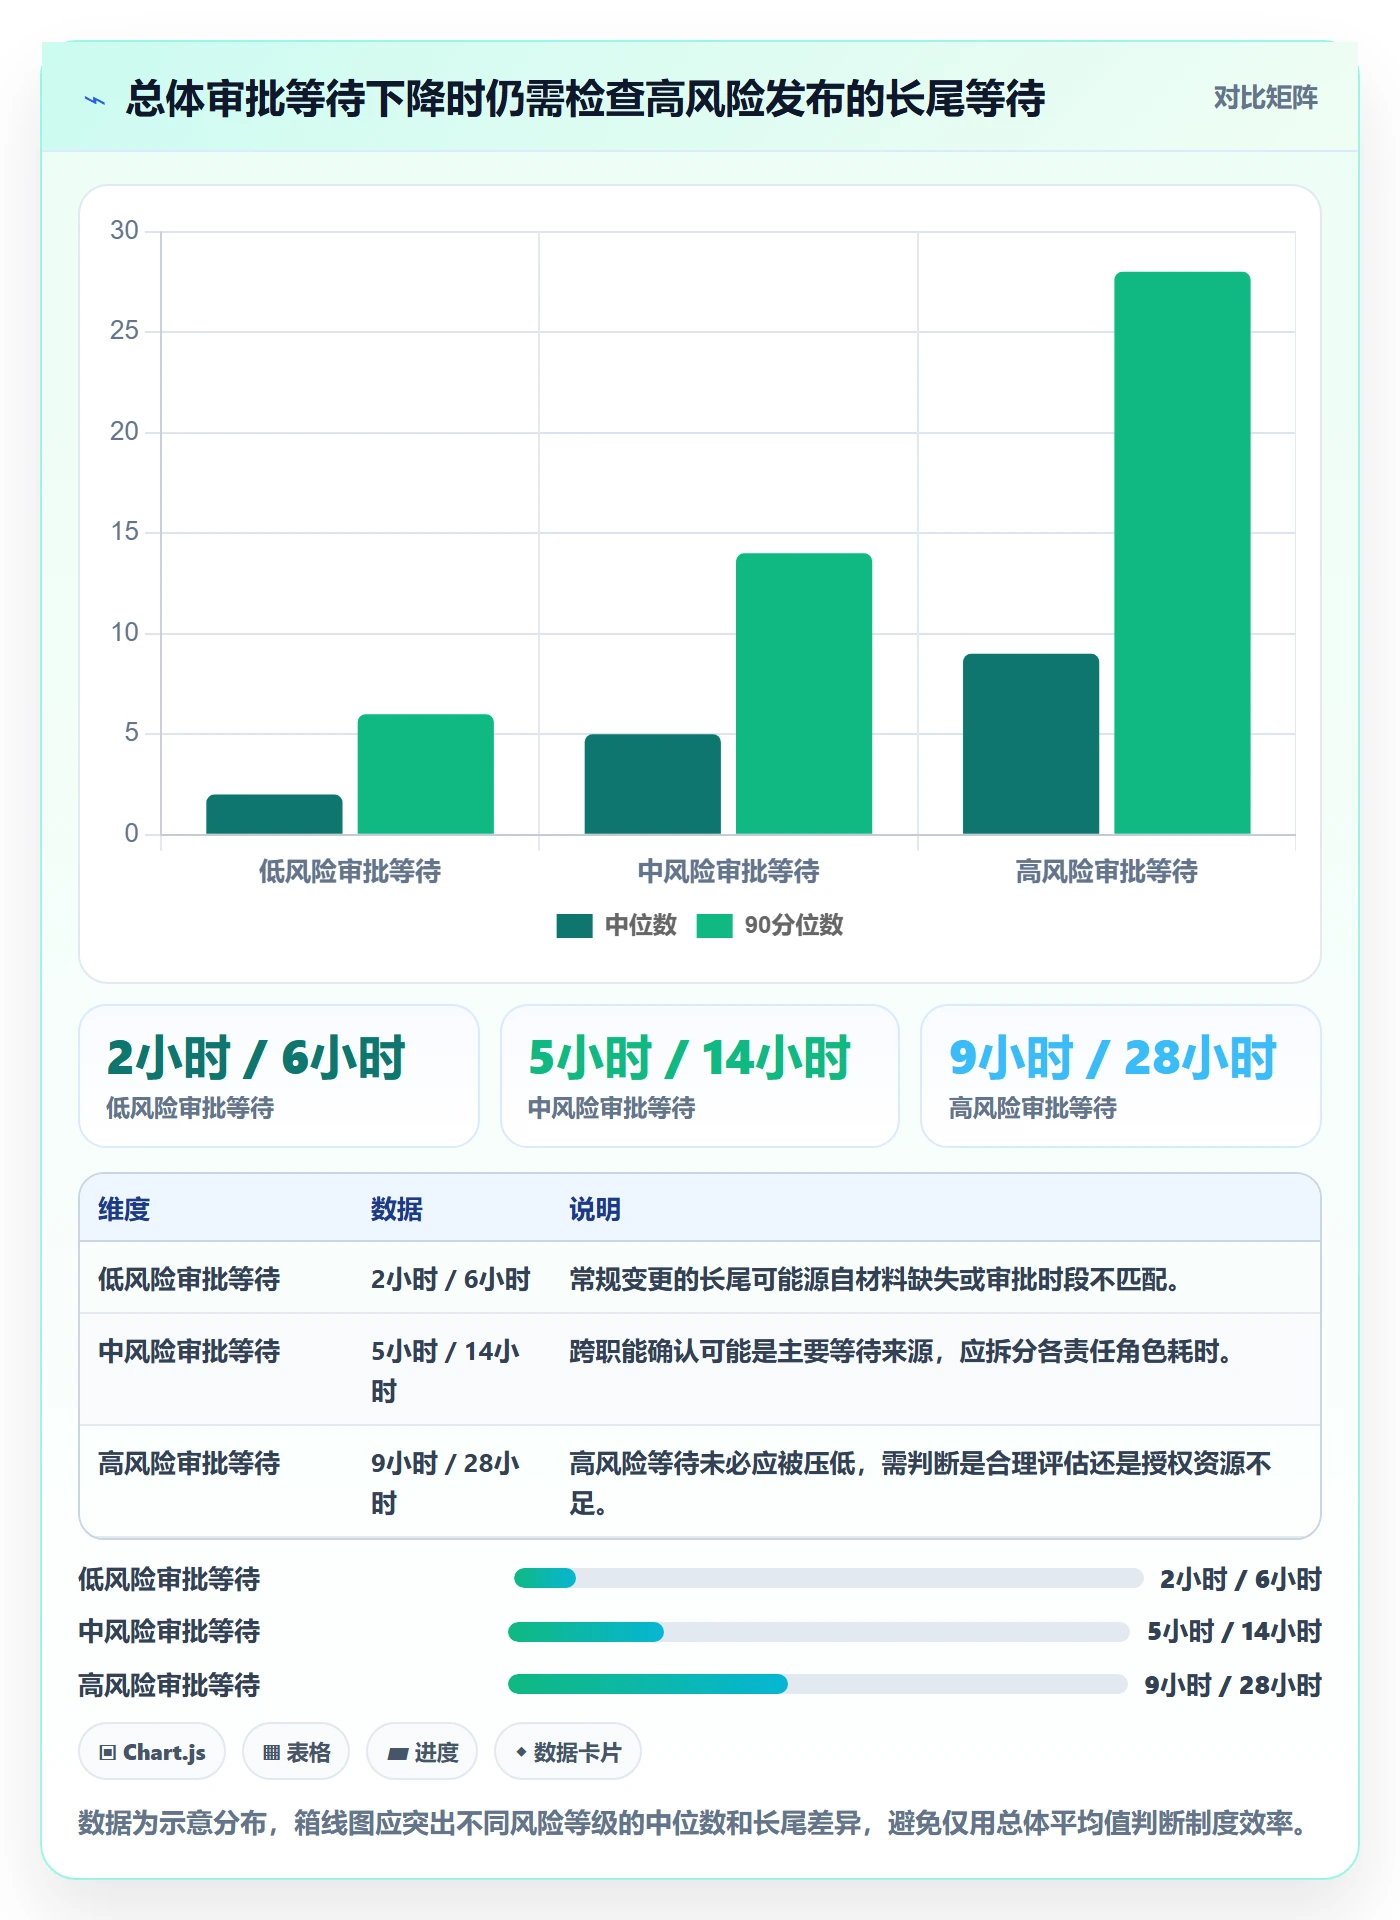Click the 90分位数 bar for 低风险审批等待
The height and width of the screenshot is (1920, 1400).
tap(426, 774)
